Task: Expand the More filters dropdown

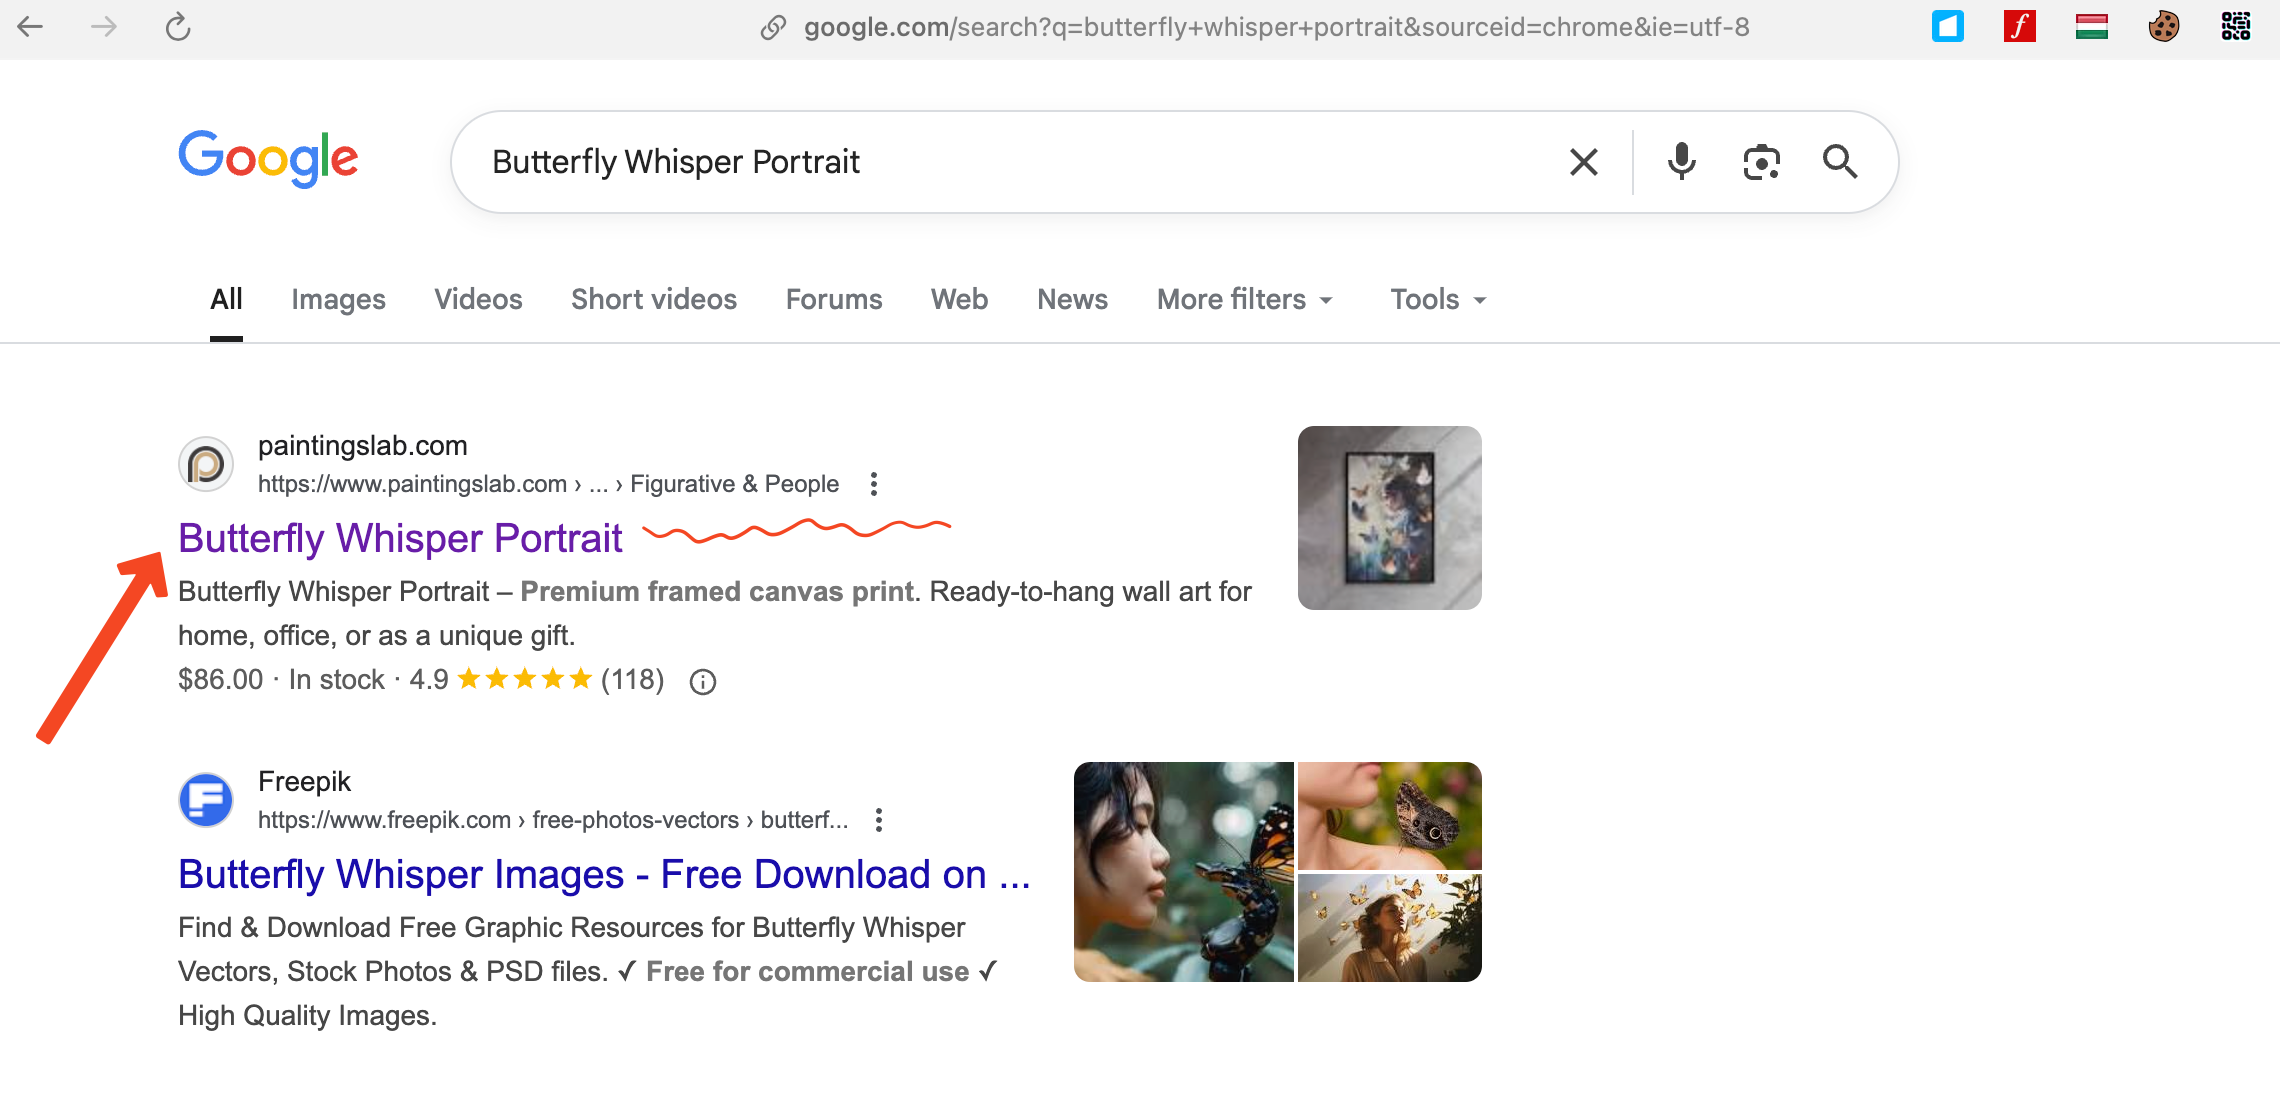Action: pyautogui.click(x=1245, y=300)
